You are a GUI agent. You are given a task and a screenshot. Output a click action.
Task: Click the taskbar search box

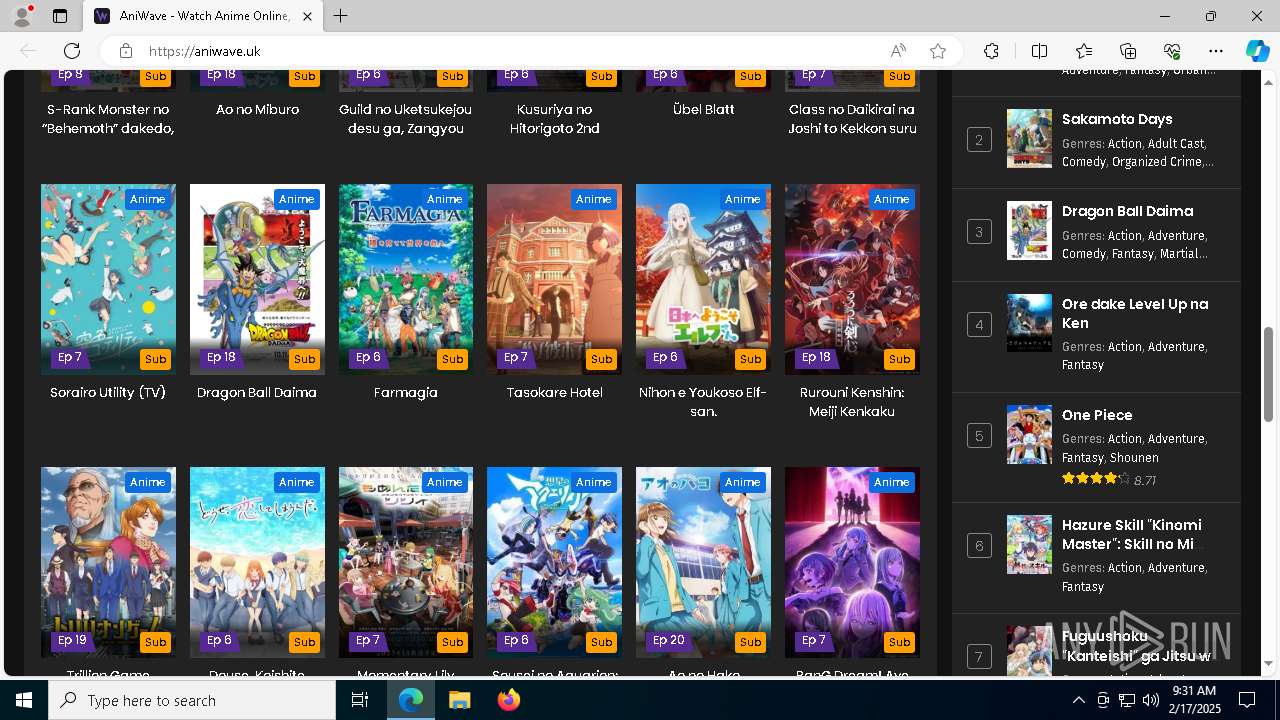coord(192,700)
